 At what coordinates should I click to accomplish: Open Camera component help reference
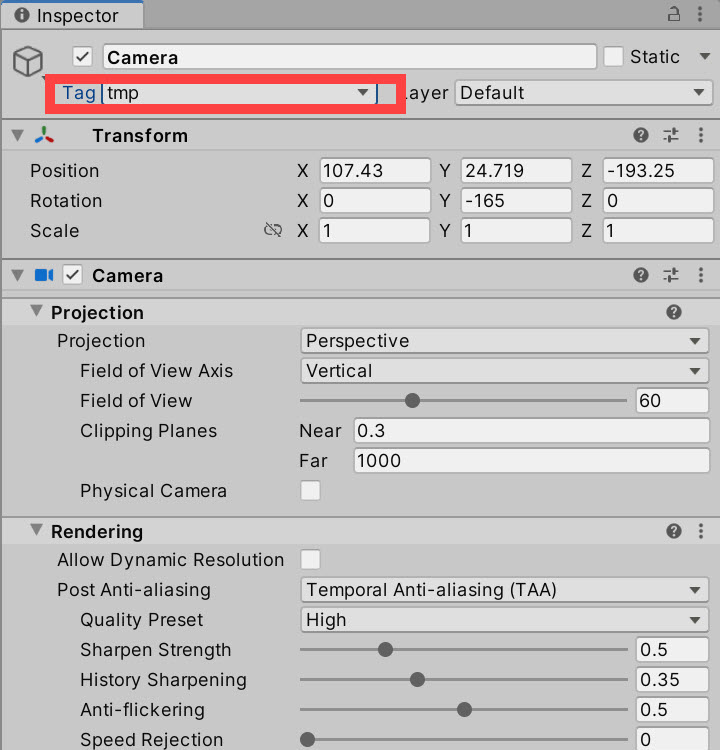click(x=641, y=275)
